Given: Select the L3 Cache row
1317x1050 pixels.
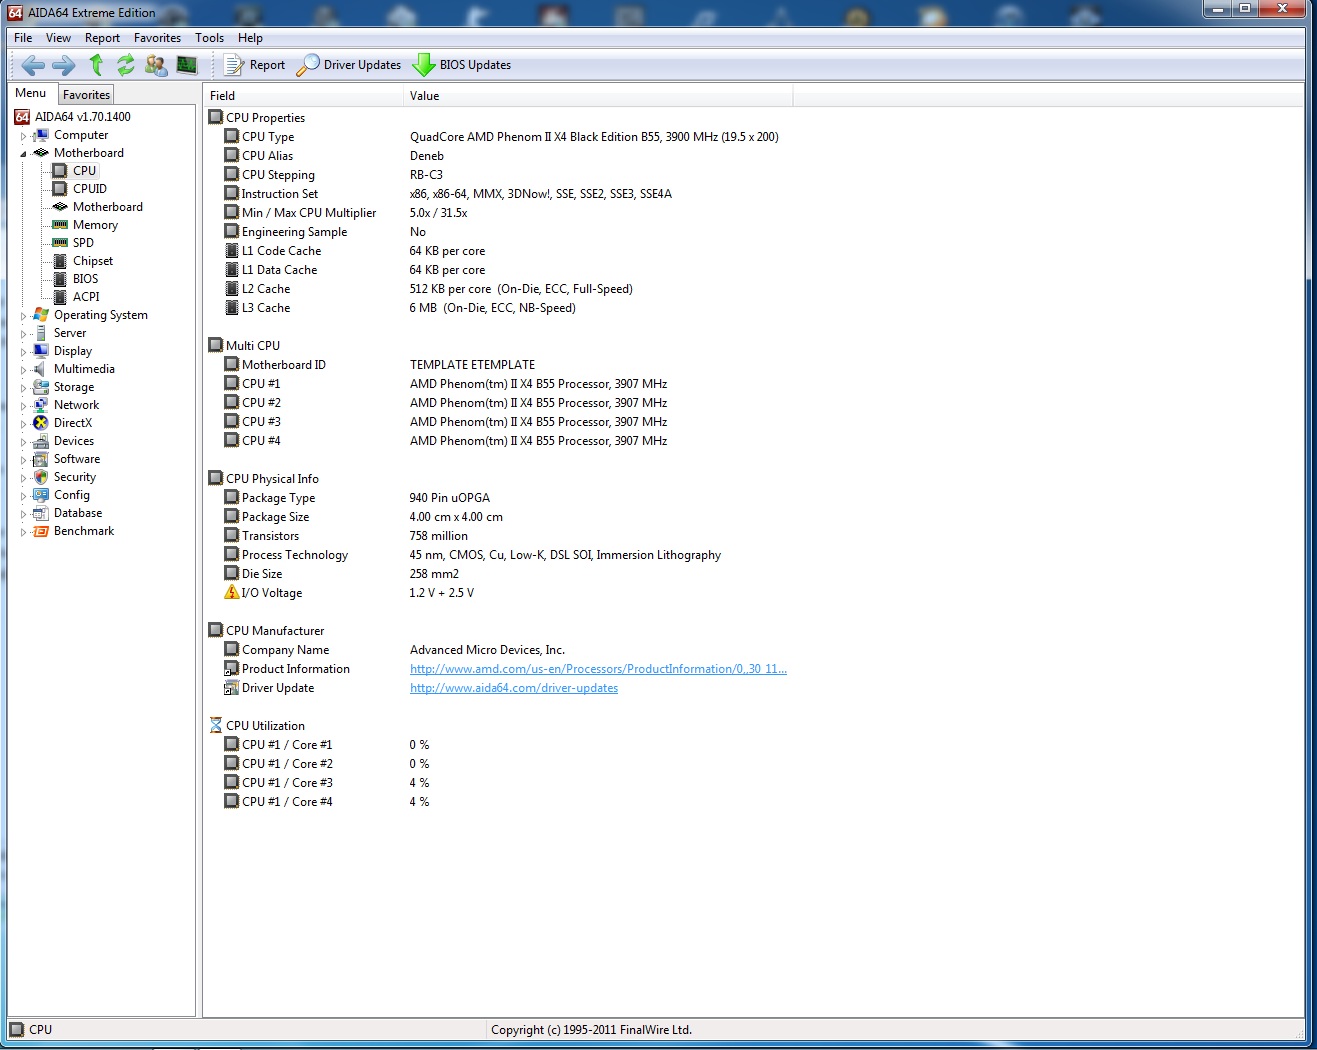Looking at the screenshot, I should coord(399,308).
